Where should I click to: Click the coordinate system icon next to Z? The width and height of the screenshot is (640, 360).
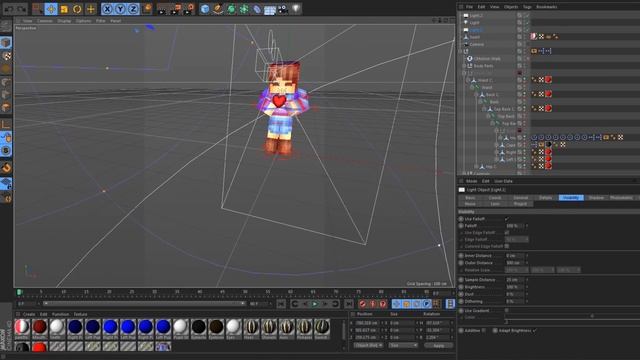(147, 9)
